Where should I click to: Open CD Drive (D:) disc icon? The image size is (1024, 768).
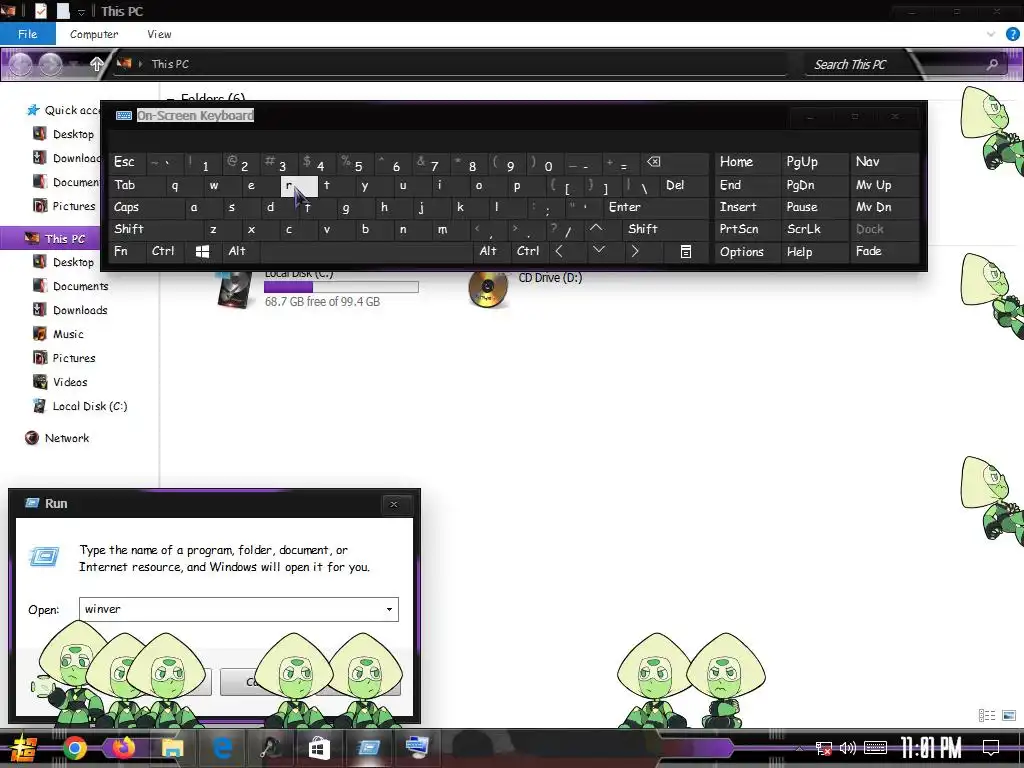coord(488,288)
